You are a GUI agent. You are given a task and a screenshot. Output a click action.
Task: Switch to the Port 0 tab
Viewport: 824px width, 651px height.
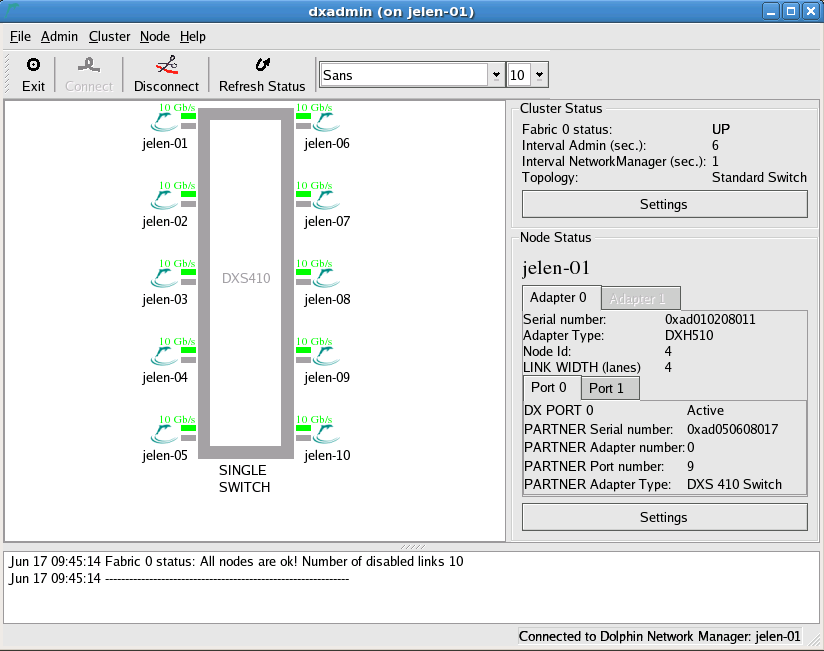[x=552, y=388]
